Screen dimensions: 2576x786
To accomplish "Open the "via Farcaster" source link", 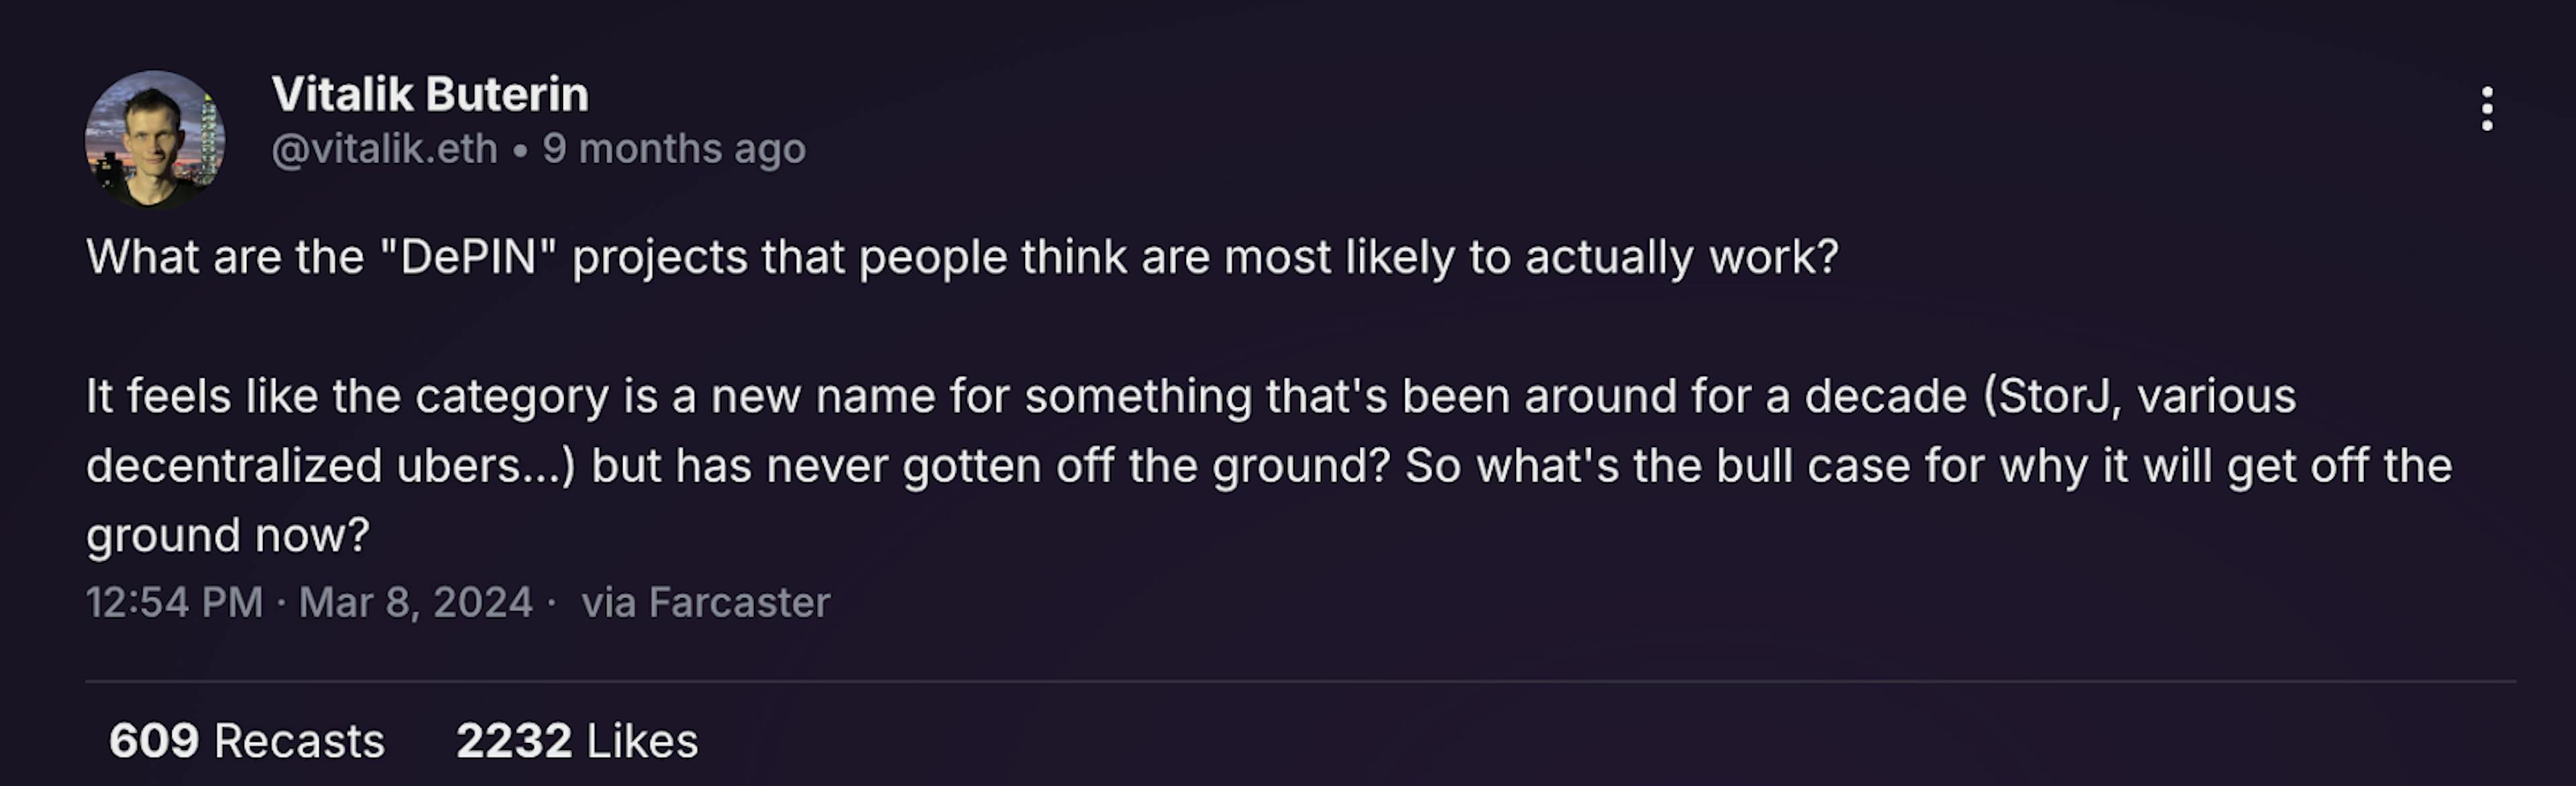I will click(x=705, y=603).
